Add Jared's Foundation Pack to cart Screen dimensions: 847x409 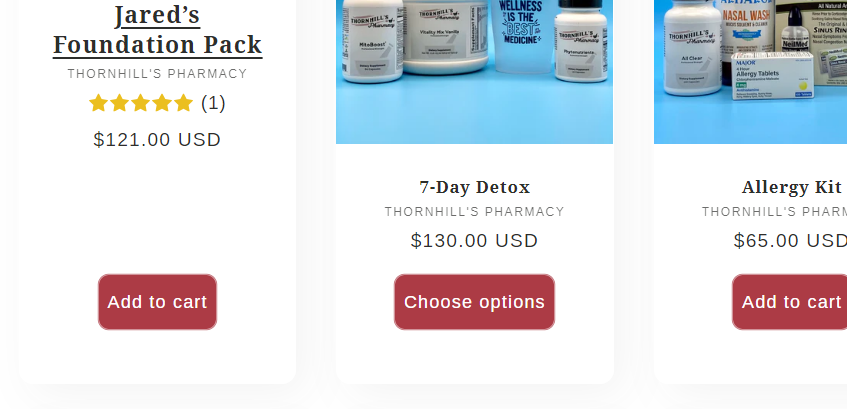click(x=157, y=301)
